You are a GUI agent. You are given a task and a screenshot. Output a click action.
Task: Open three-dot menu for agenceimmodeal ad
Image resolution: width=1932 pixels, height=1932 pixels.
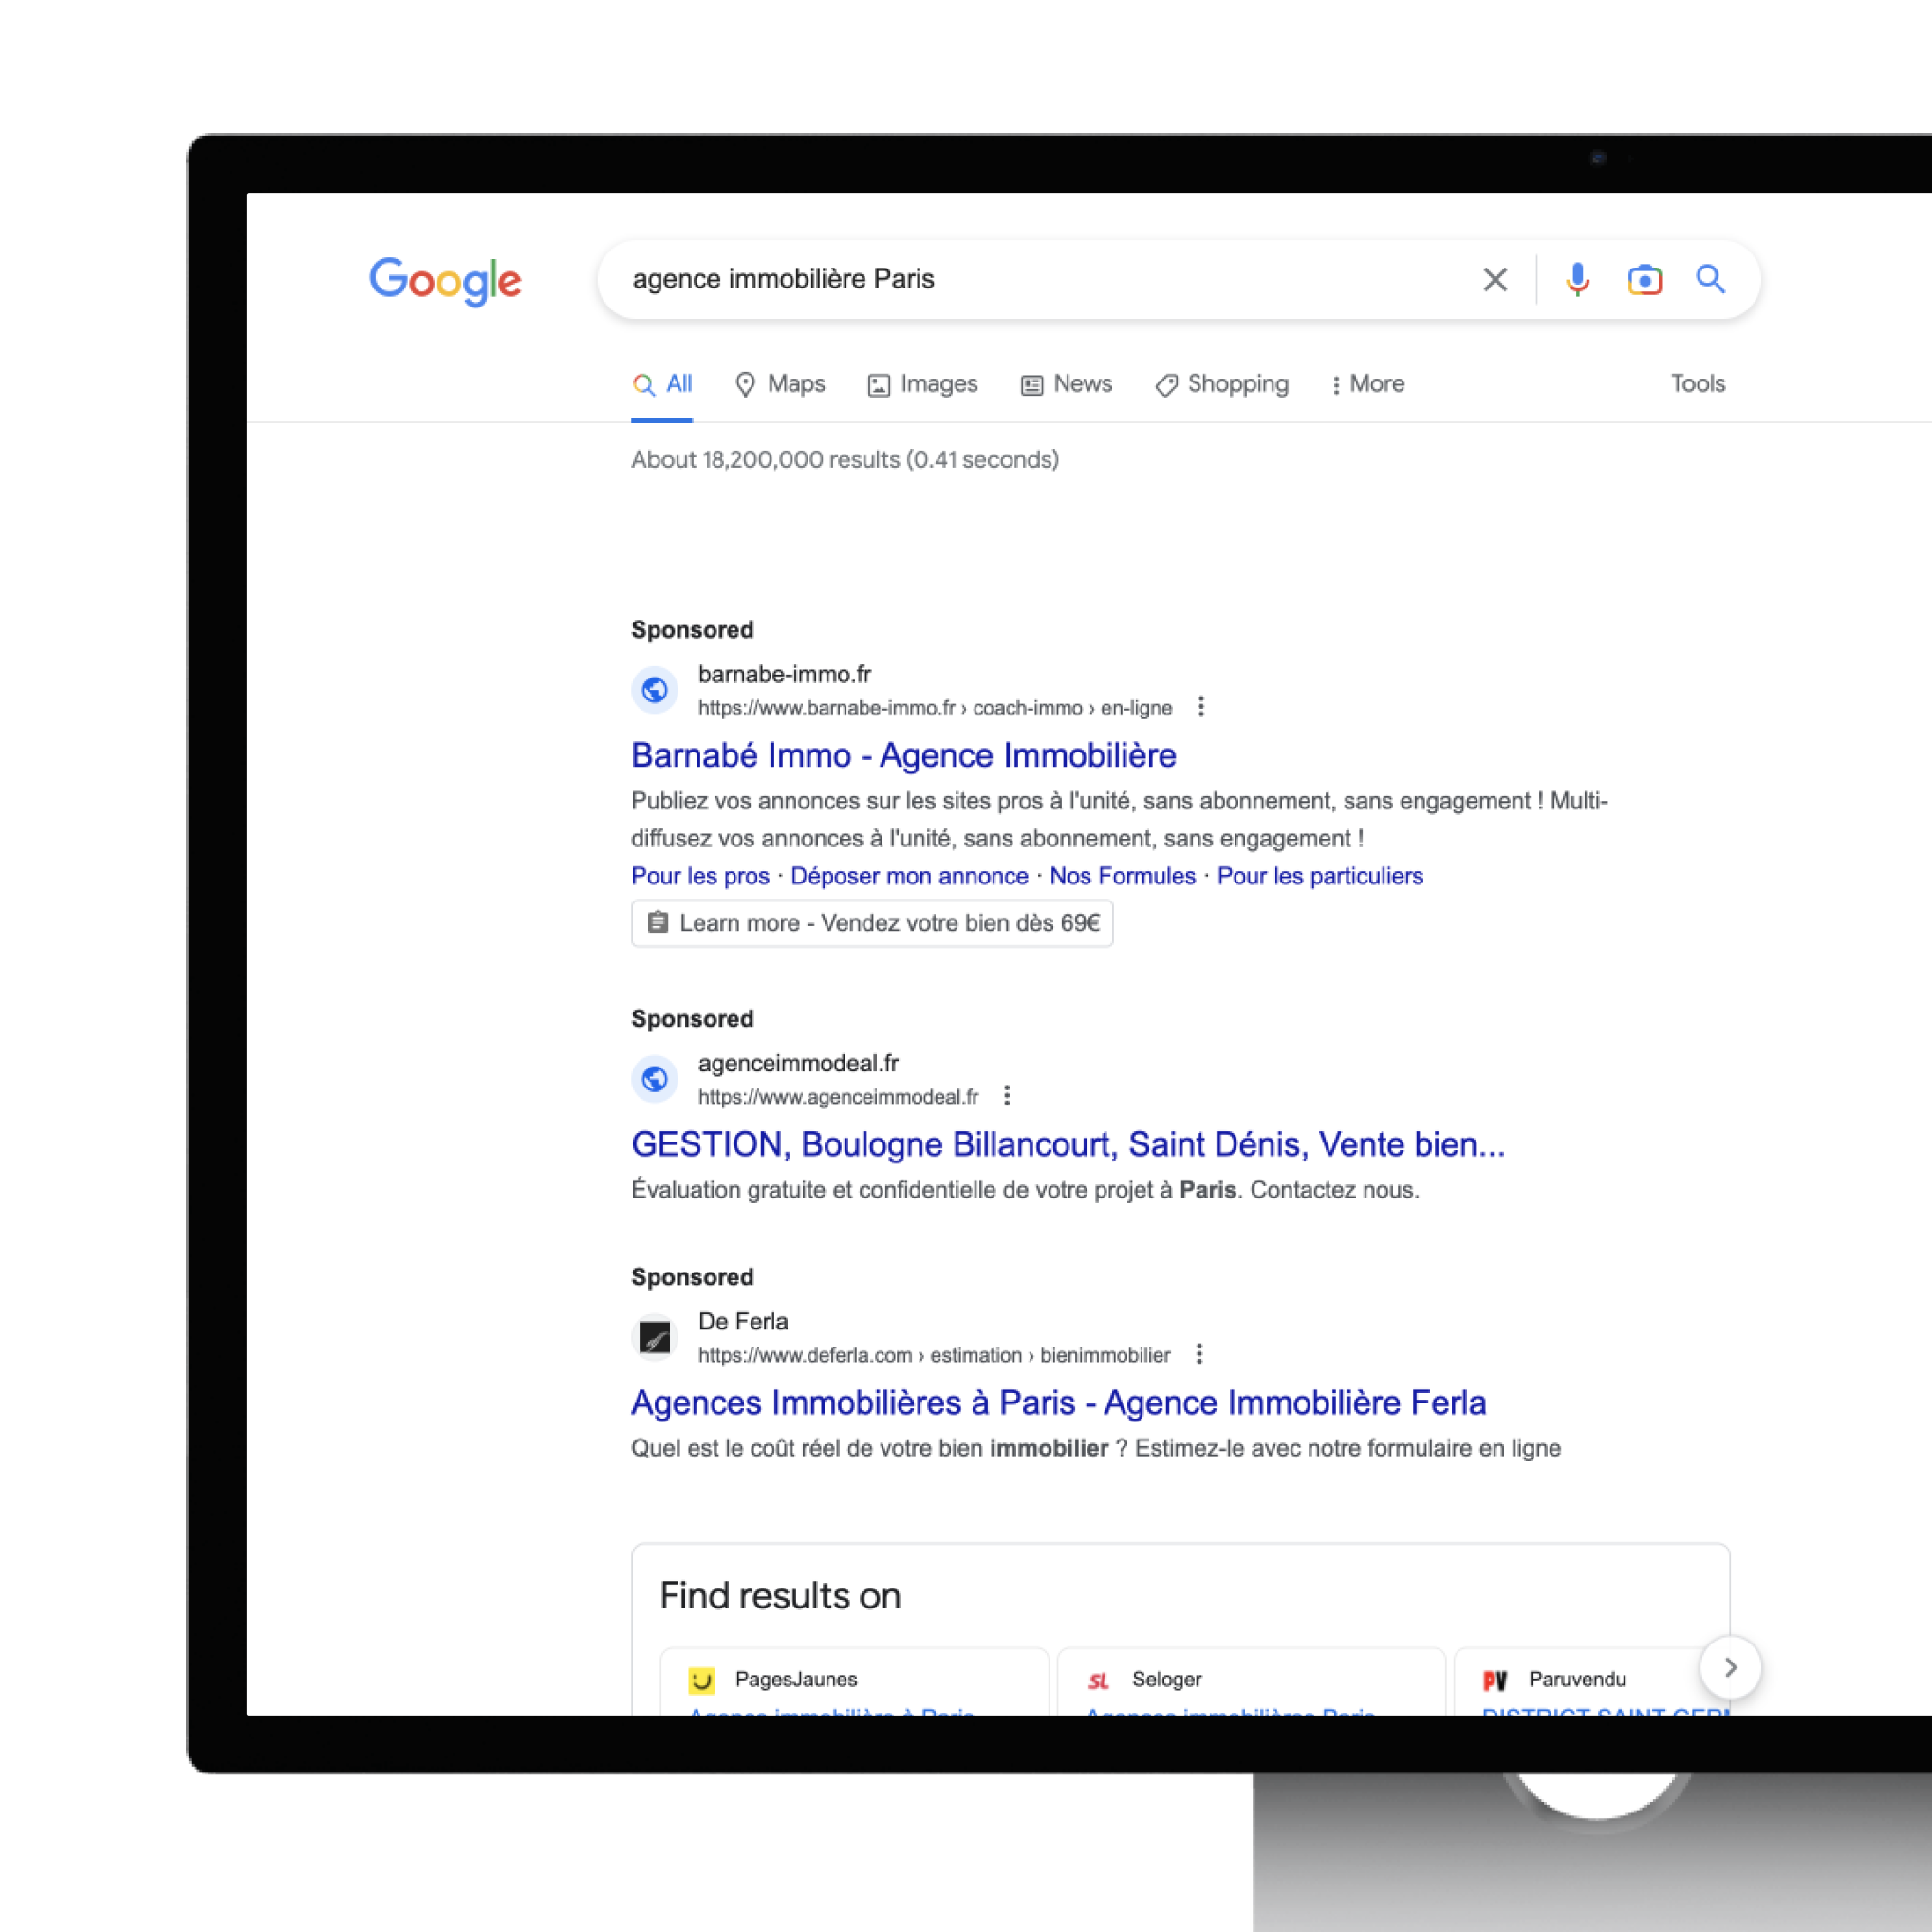click(x=1007, y=1096)
